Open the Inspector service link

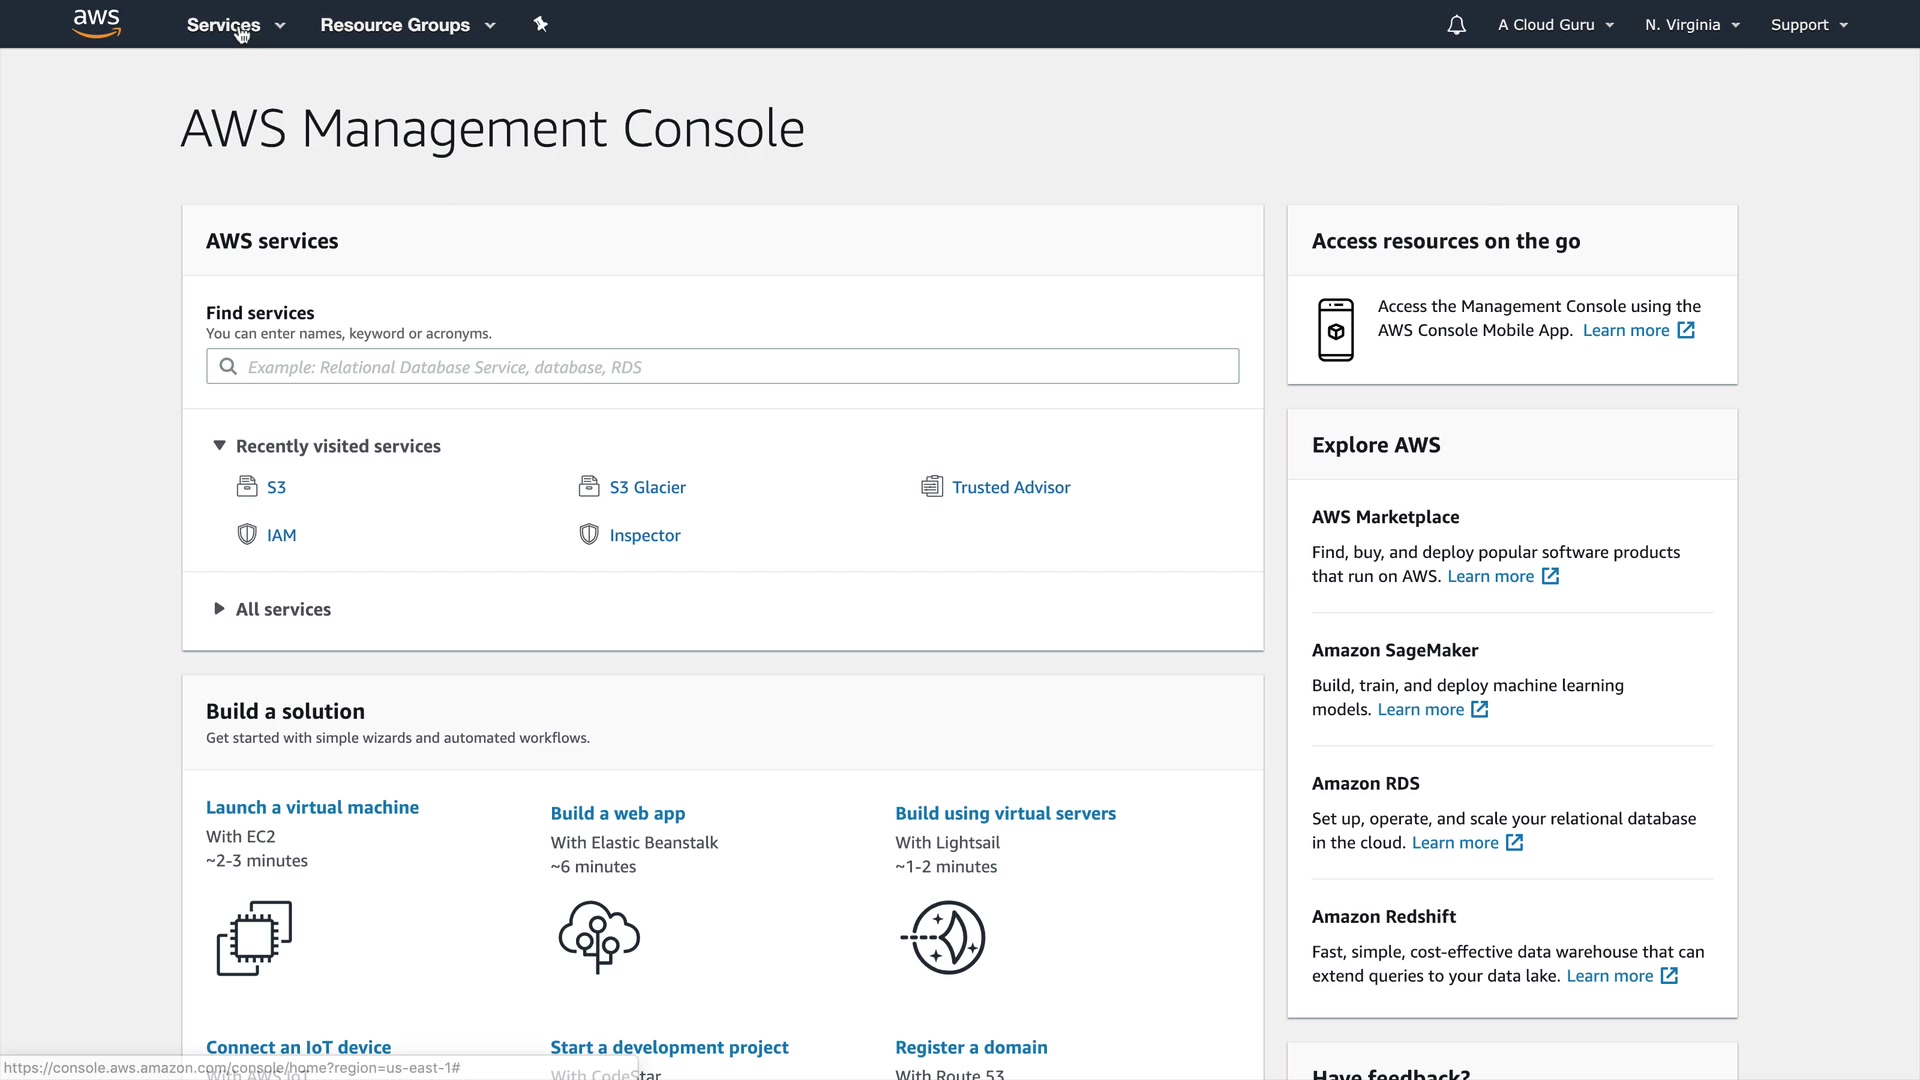[645, 535]
